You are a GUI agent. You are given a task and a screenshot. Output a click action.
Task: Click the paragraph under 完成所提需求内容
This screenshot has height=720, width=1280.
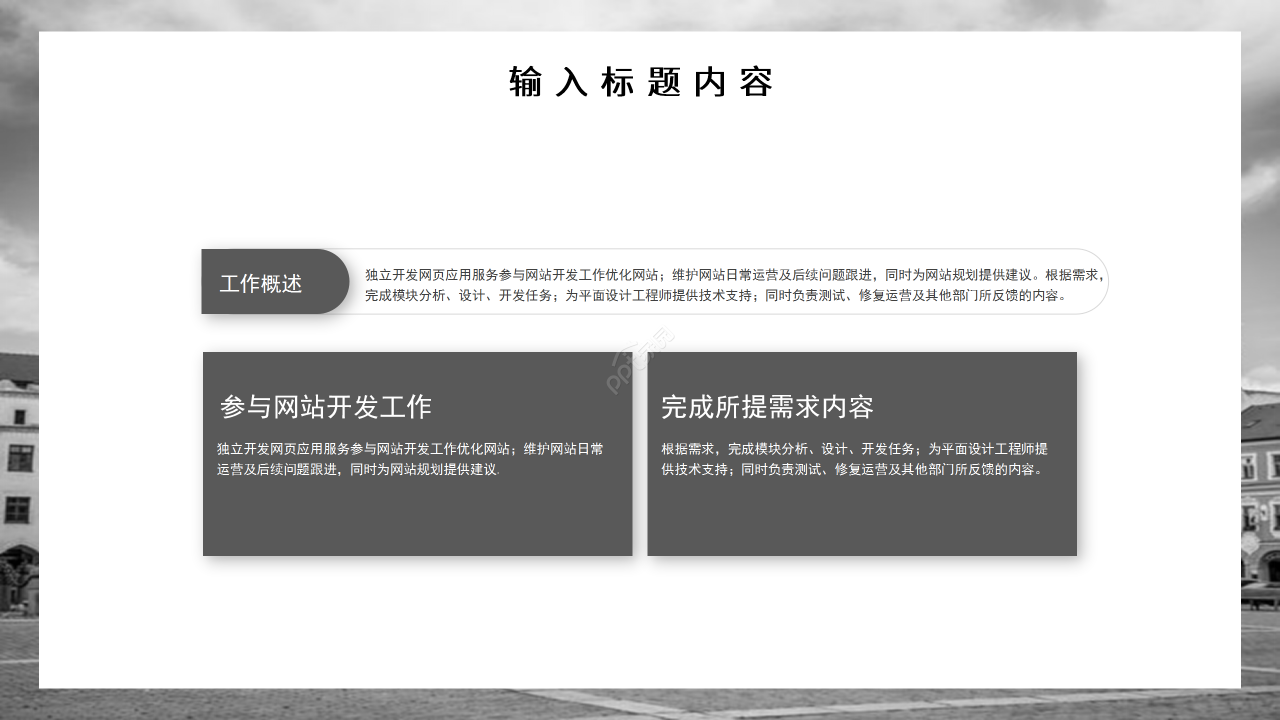point(856,459)
